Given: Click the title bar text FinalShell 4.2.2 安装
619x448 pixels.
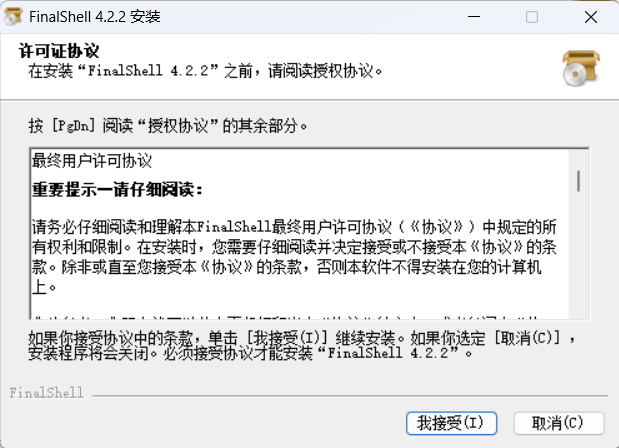Looking at the screenshot, I should point(95,17).
